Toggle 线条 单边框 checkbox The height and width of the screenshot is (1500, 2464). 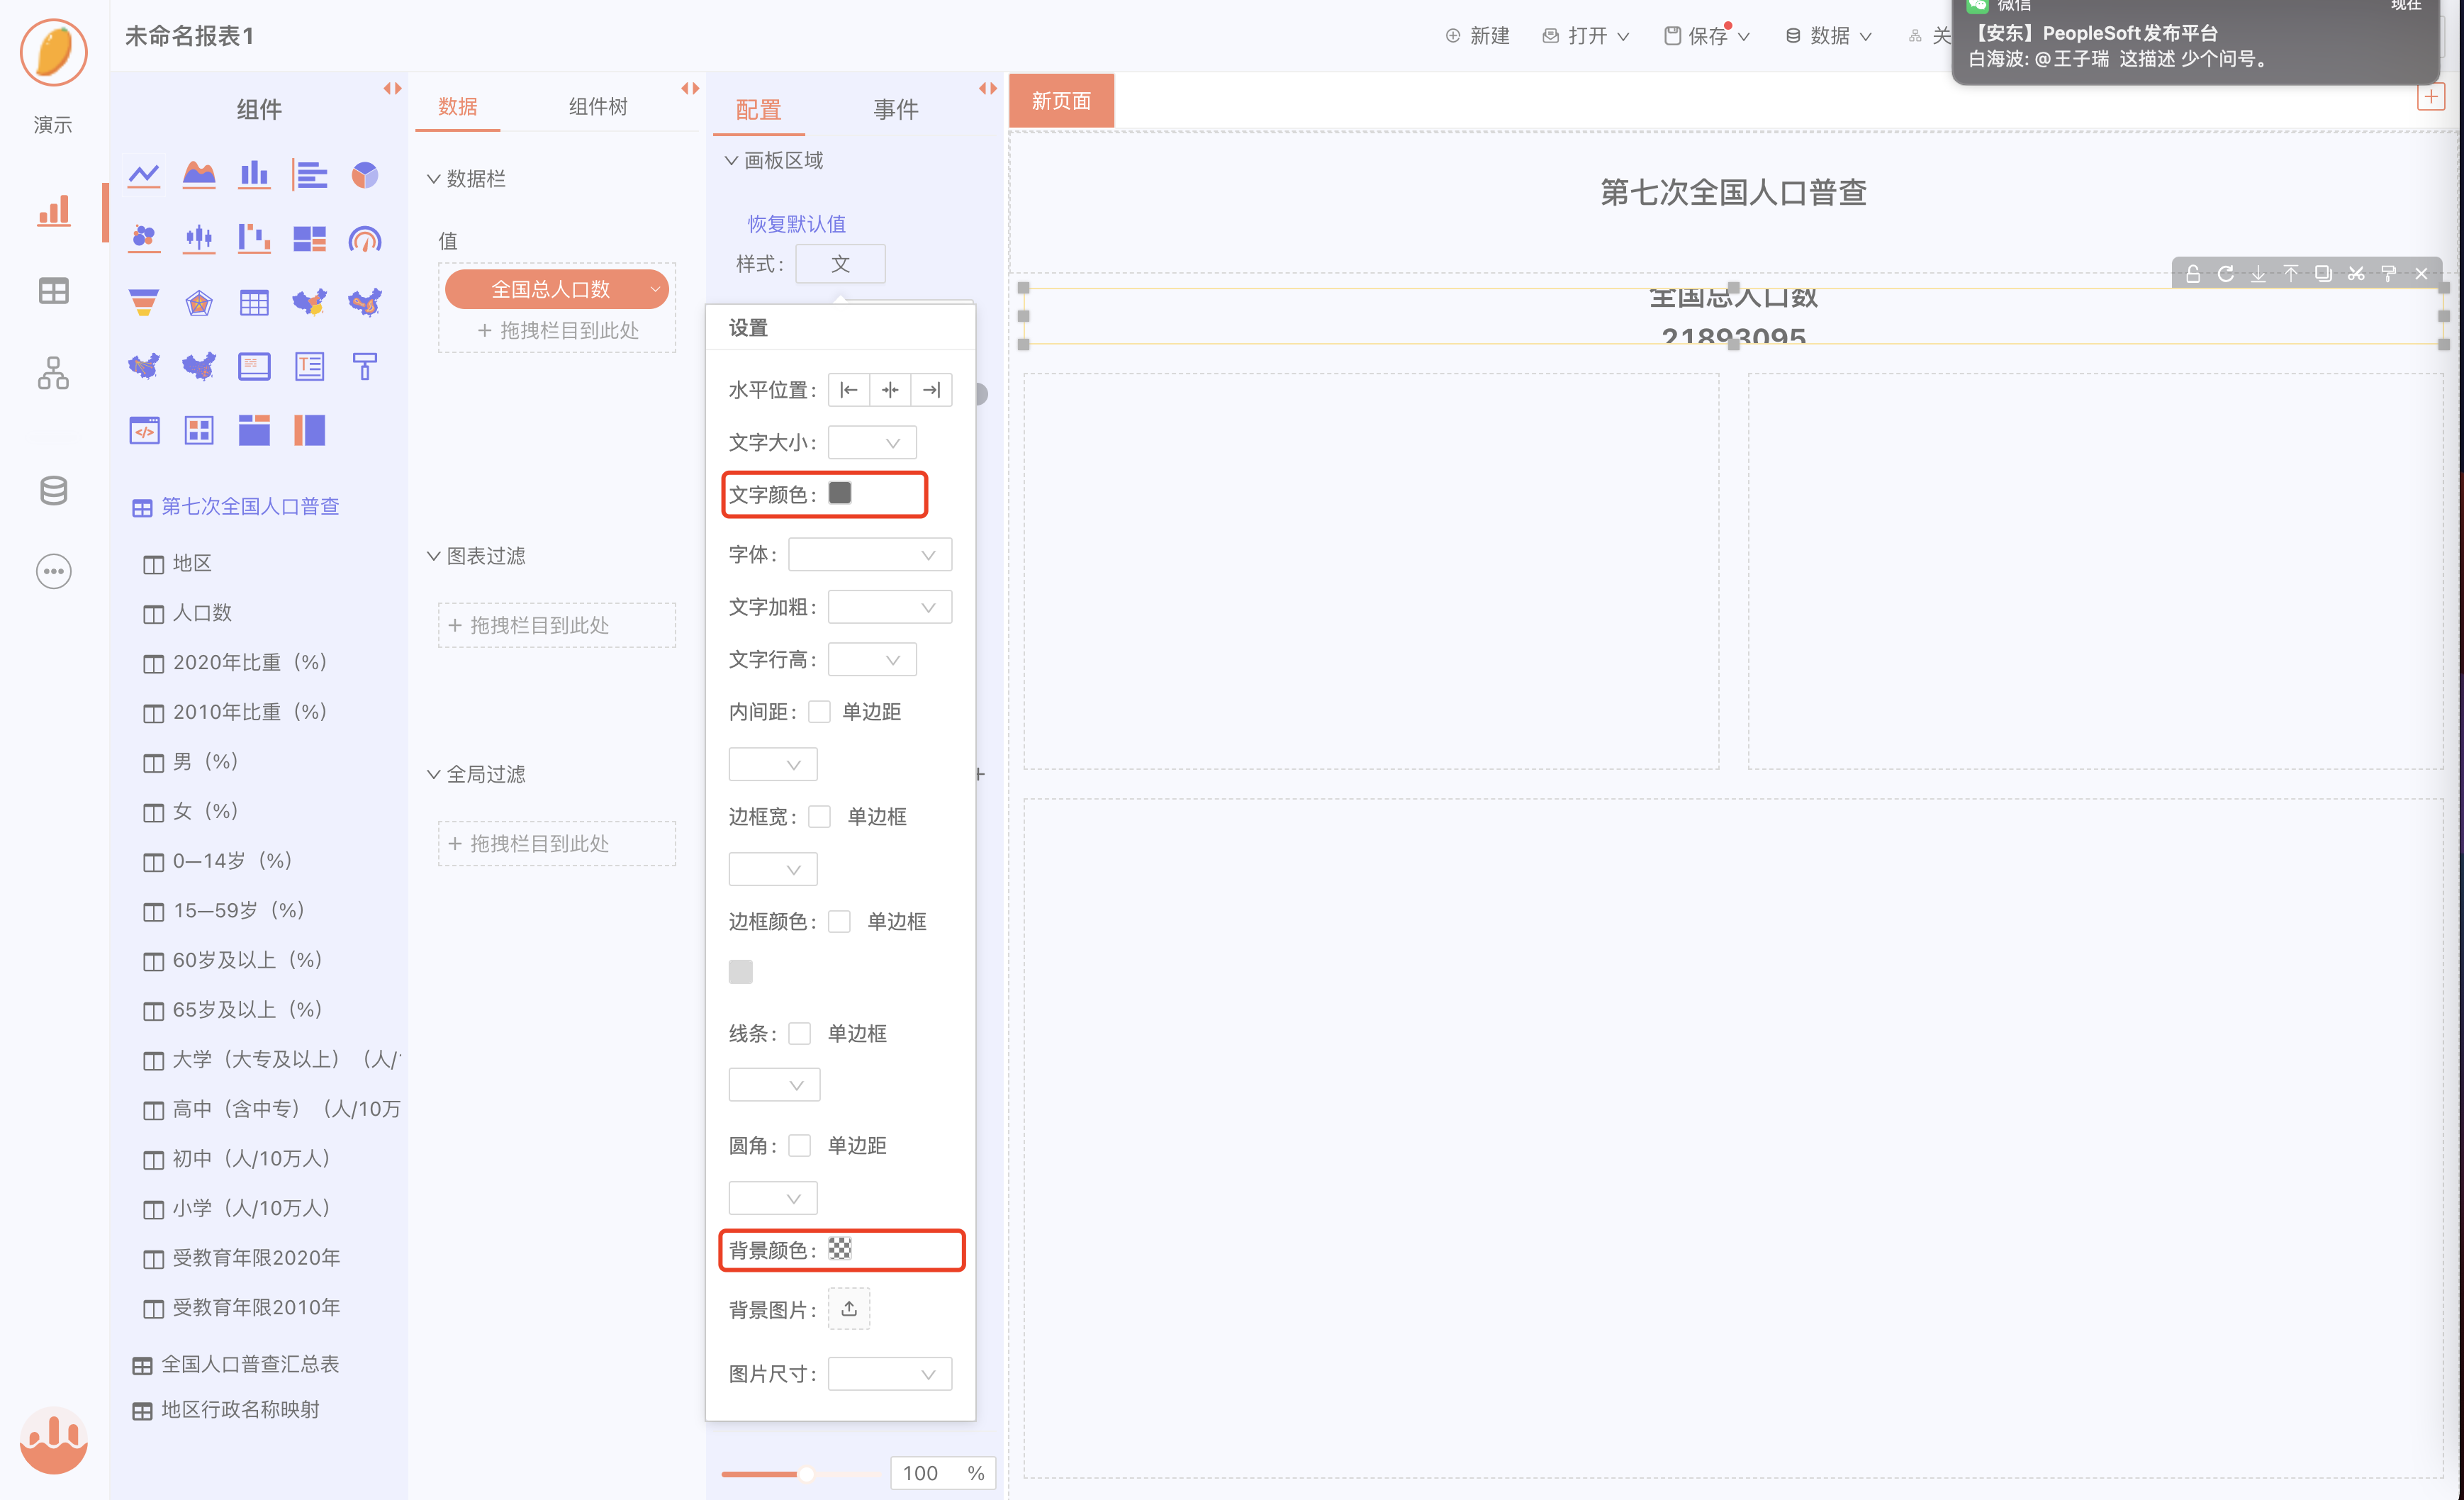tap(799, 1033)
